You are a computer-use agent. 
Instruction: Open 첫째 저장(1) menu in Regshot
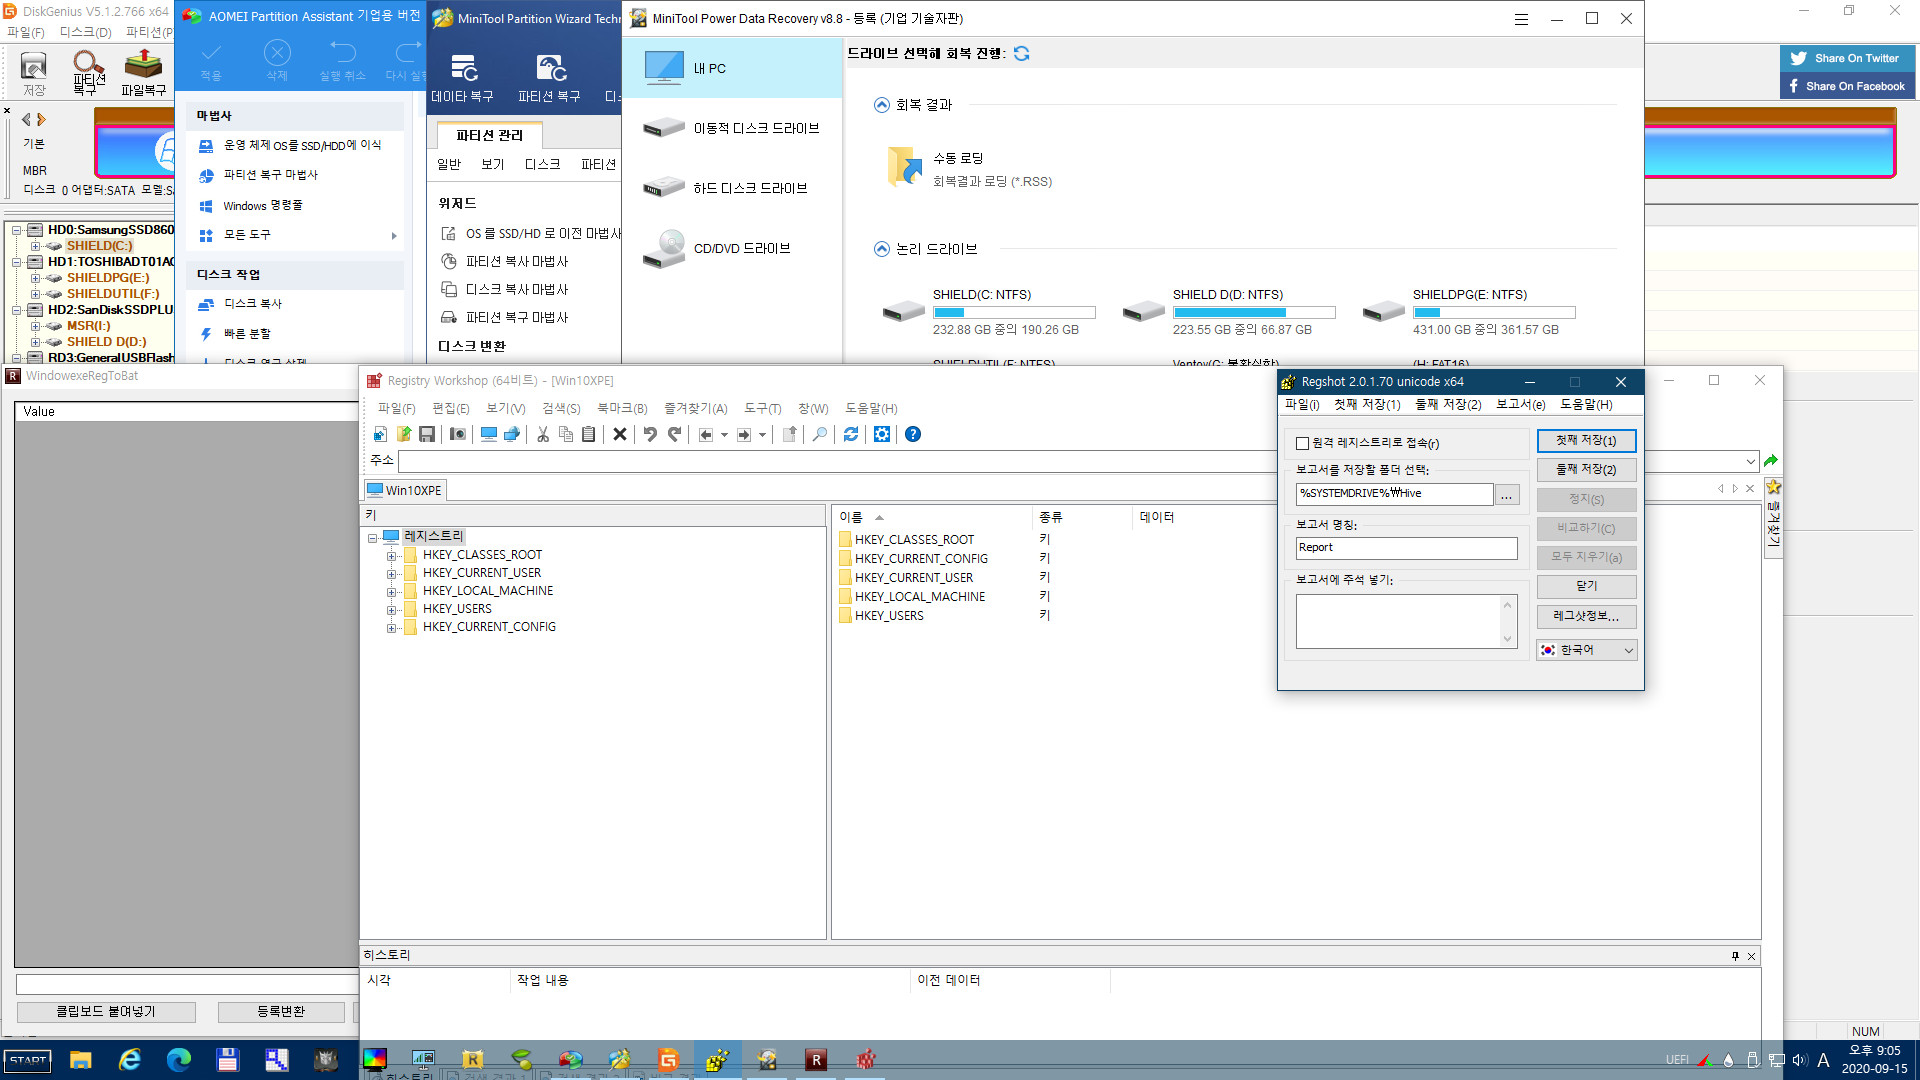coord(1367,404)
